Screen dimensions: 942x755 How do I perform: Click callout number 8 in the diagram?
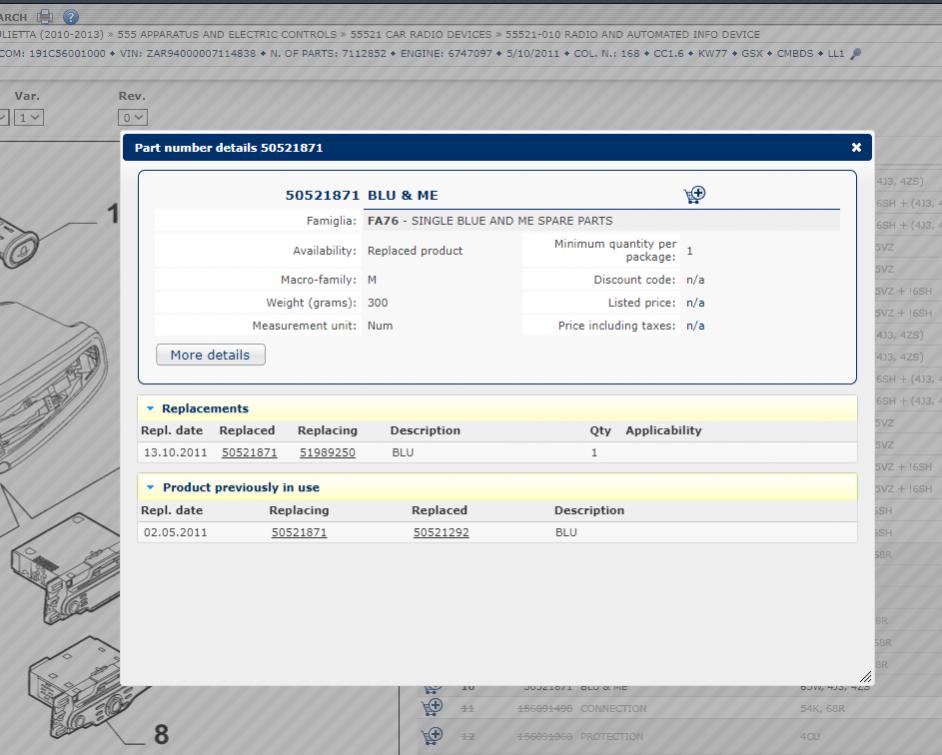161,734
